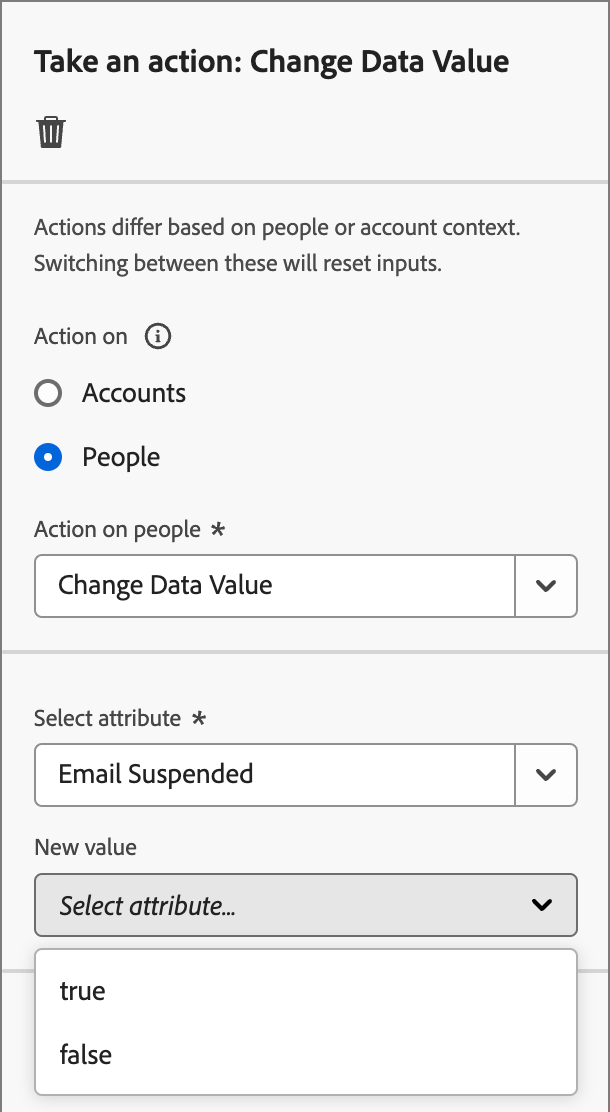
Task: Click the context description text
Action: [x=277, y=246]
